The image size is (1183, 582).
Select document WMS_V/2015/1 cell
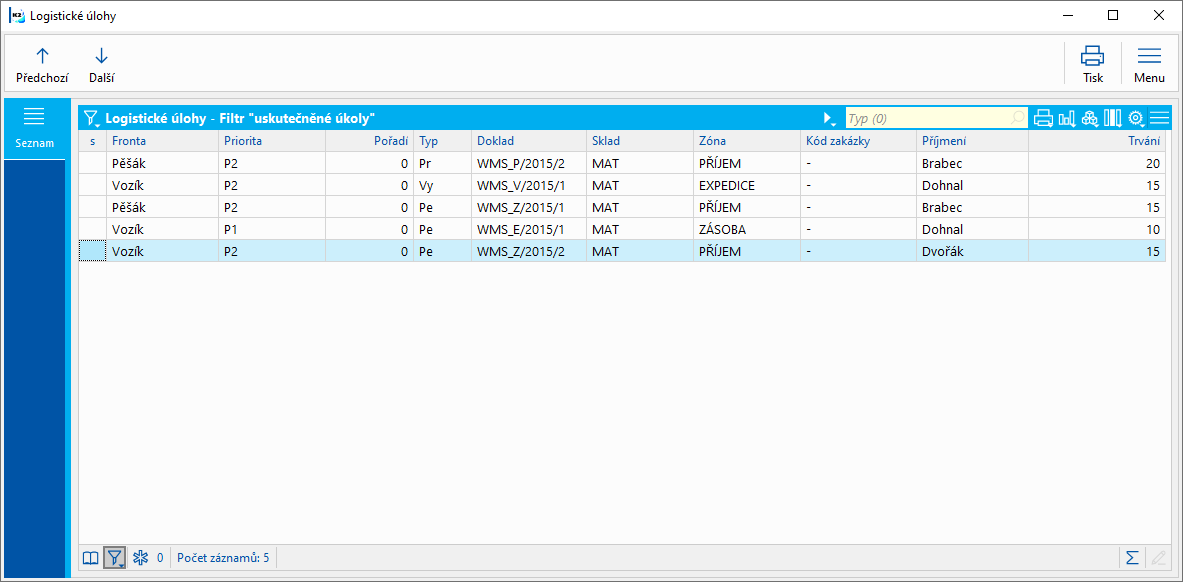(529, 185)
